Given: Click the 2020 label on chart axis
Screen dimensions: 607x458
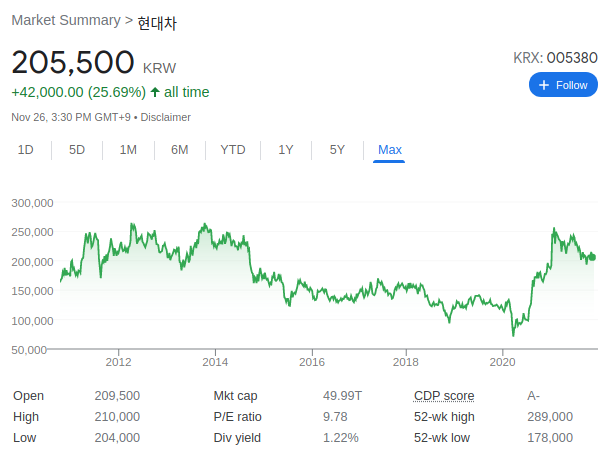Looking at the screenshot, I should (x=502, y=362).
